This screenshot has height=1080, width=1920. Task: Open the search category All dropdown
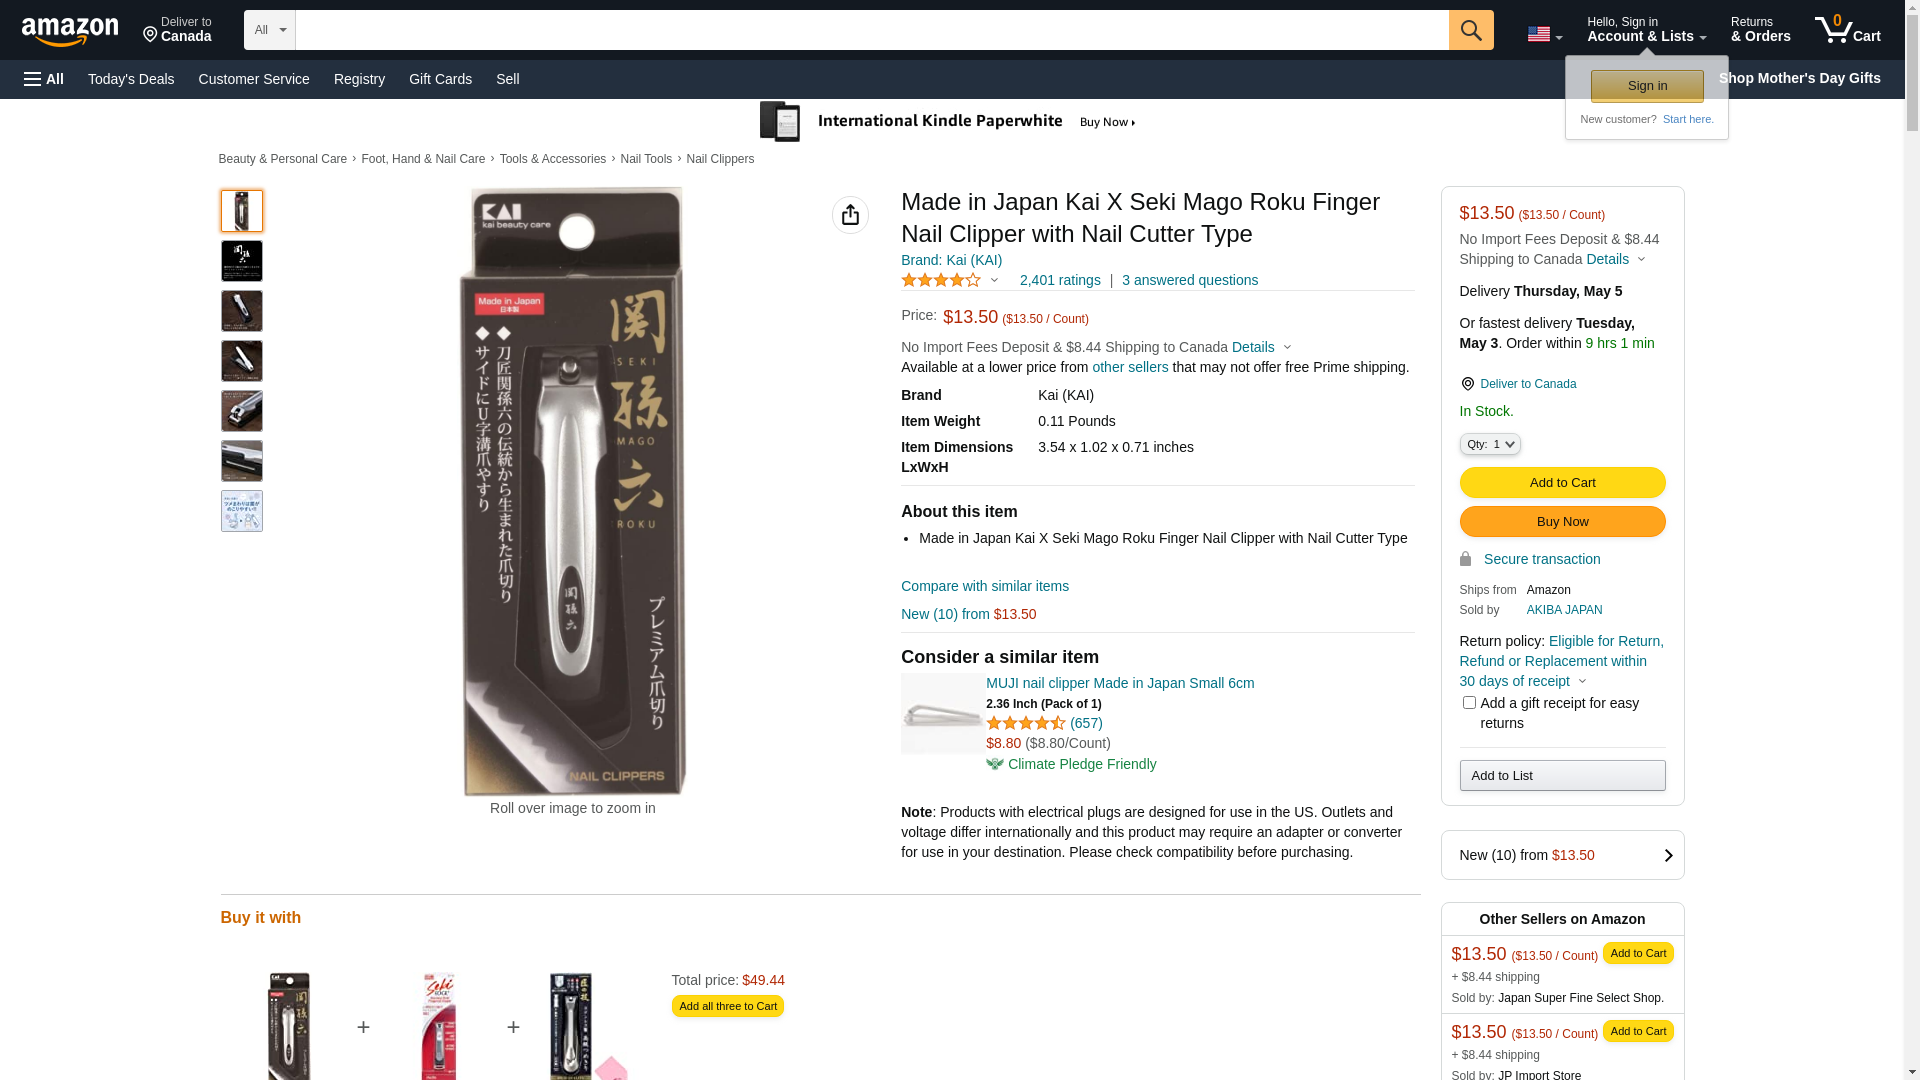coord(270,30)
